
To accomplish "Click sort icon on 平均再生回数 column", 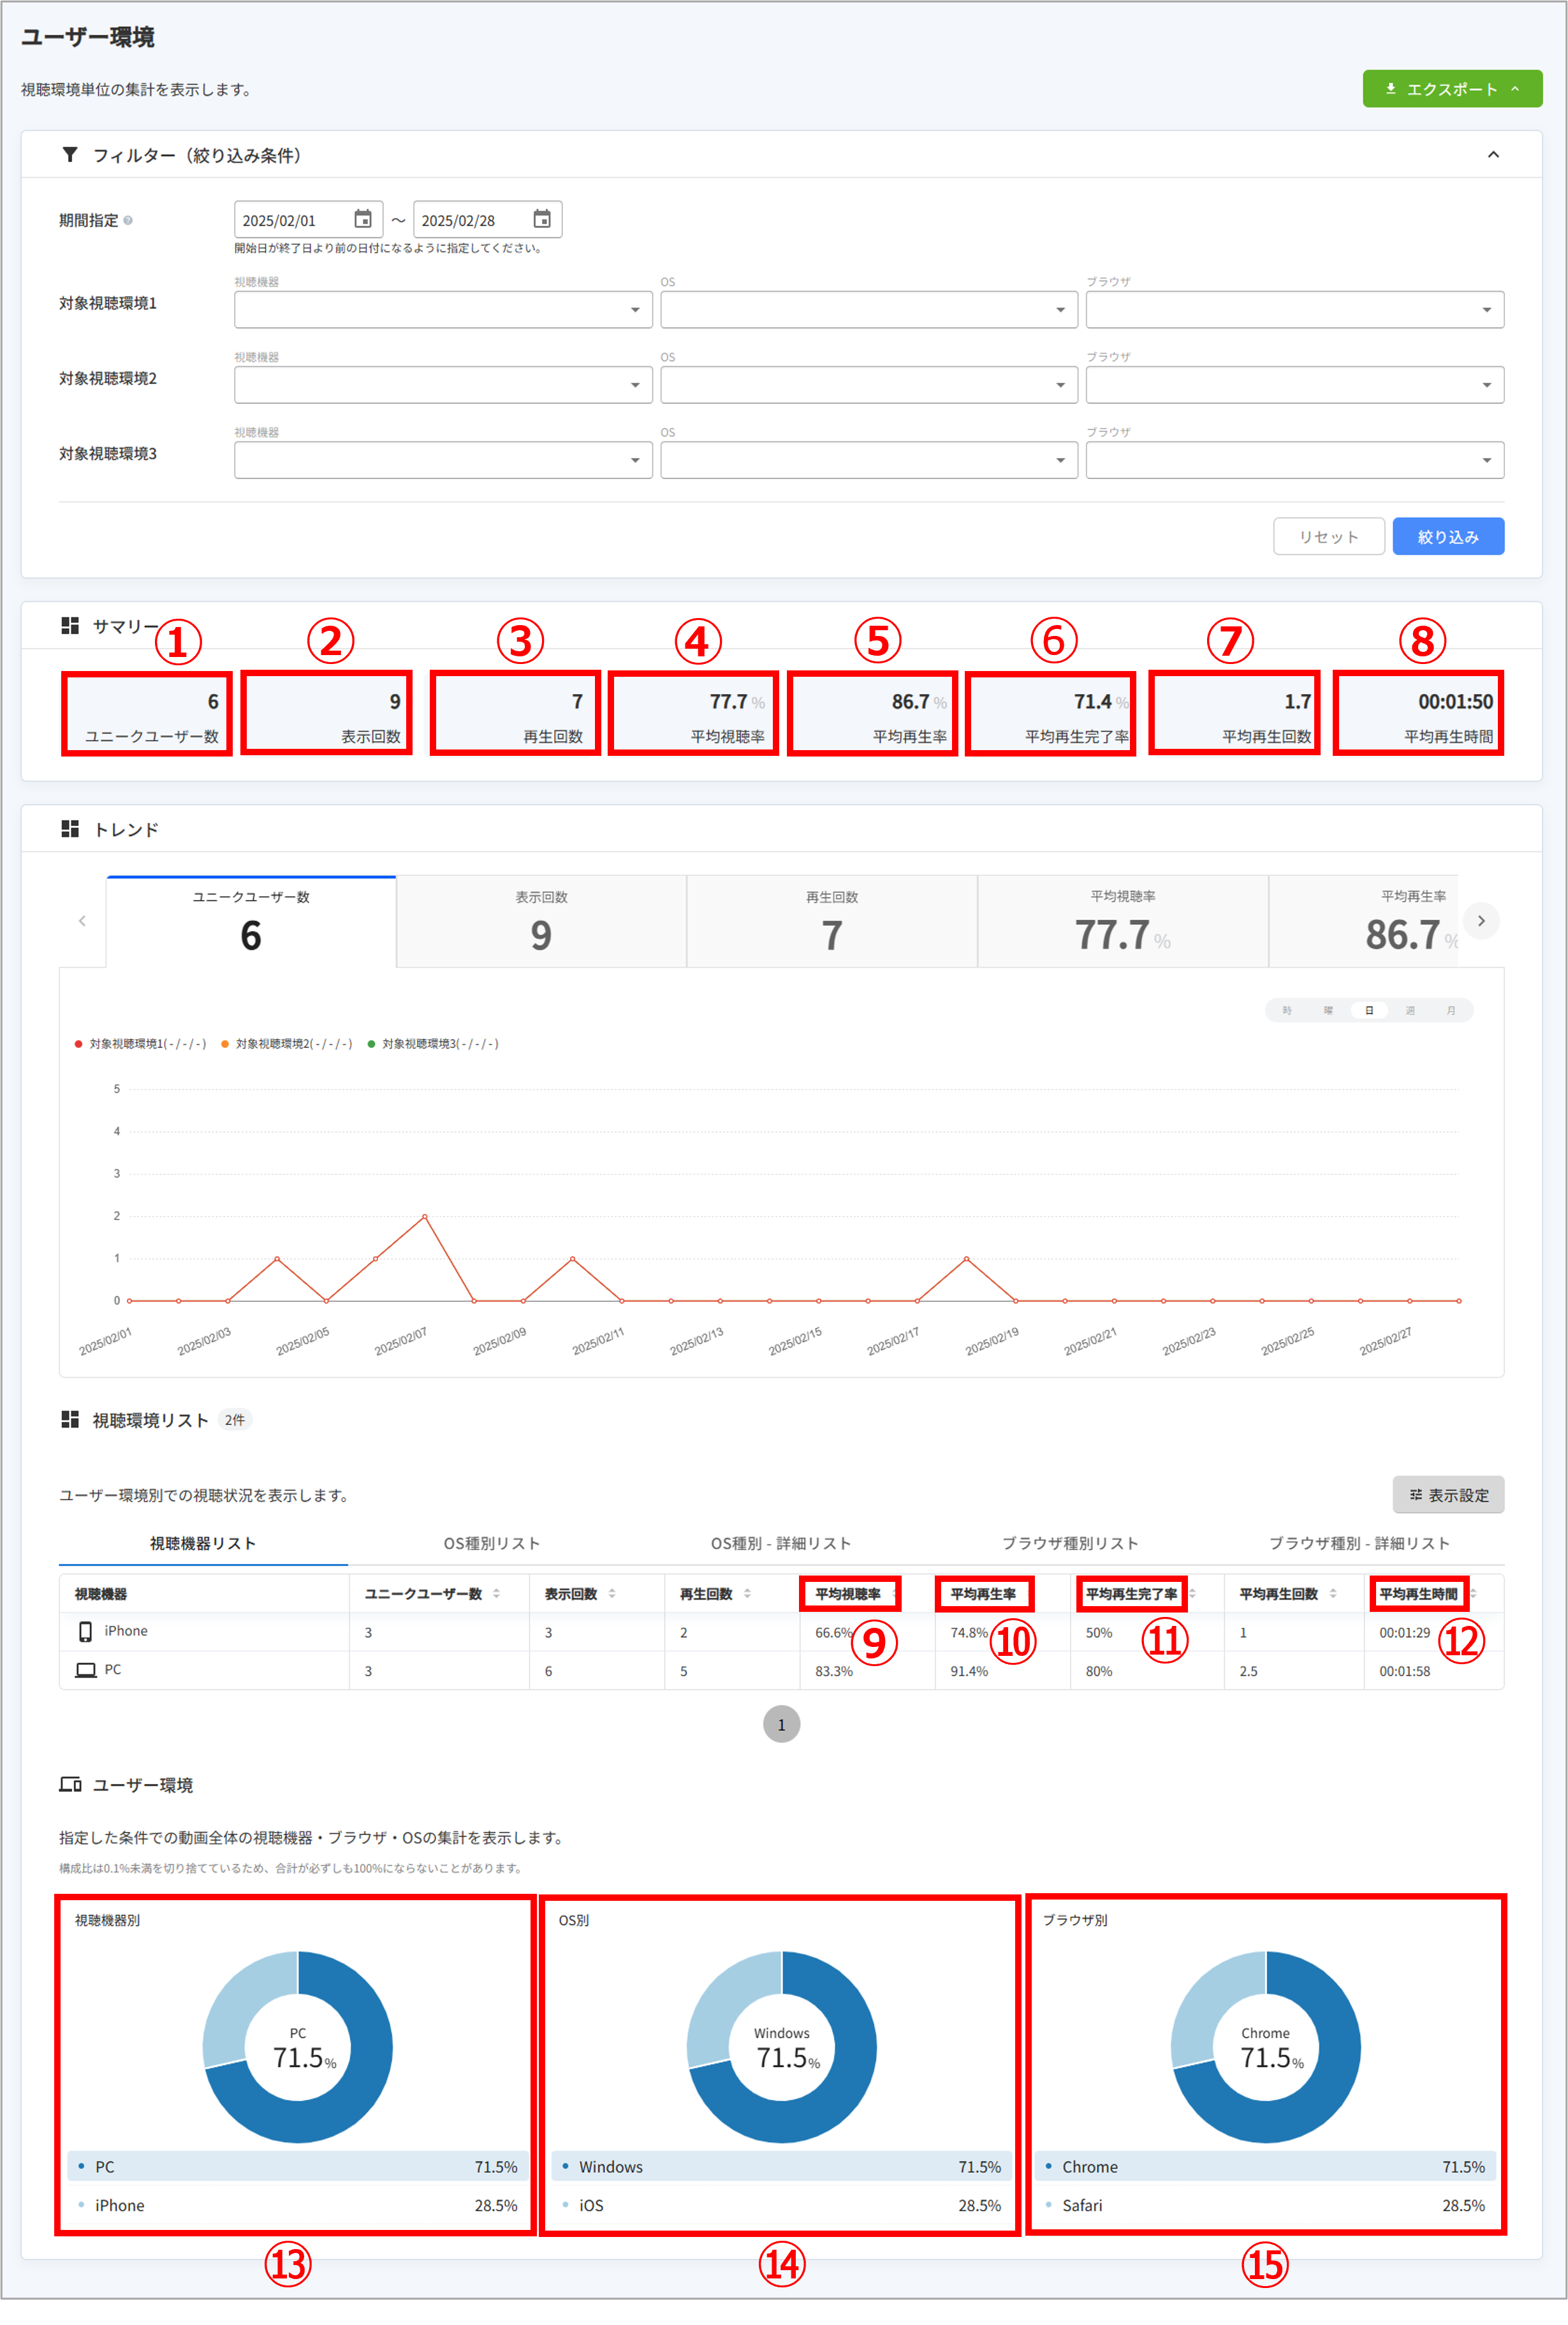I will (x=1333, y=1593).
